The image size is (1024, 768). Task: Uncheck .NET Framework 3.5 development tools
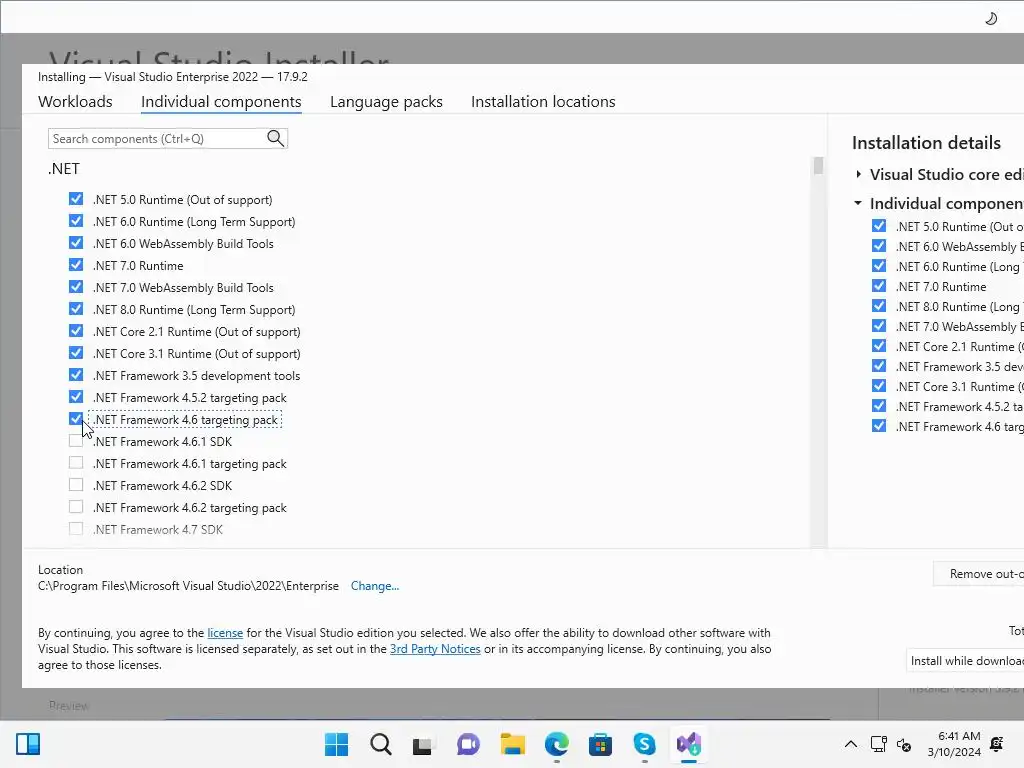pyautogui.click(x=76, y=375)
